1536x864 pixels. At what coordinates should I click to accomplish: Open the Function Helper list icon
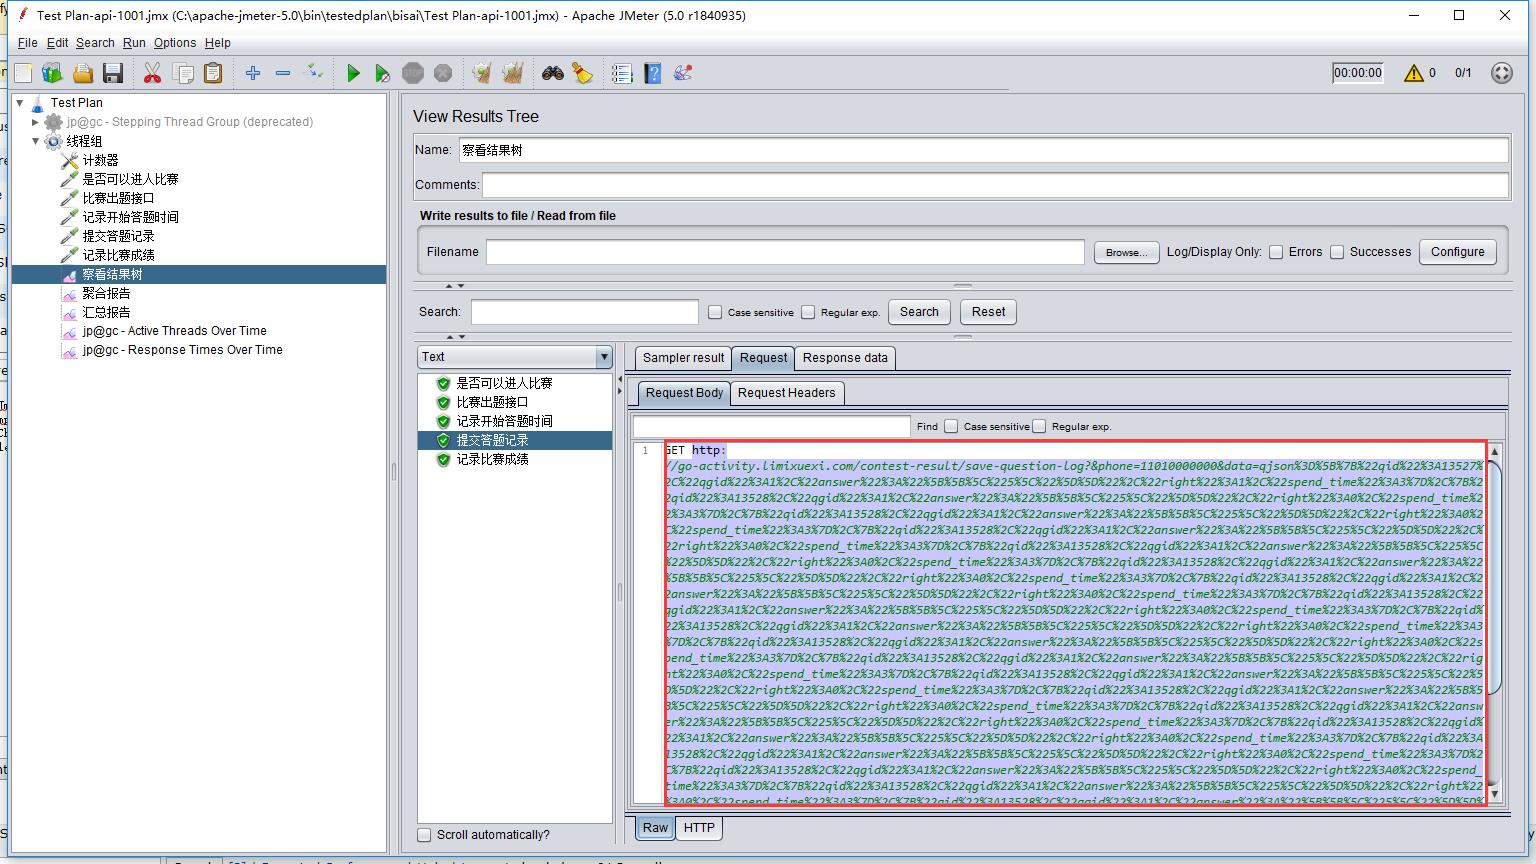click(x=622, y=73)
